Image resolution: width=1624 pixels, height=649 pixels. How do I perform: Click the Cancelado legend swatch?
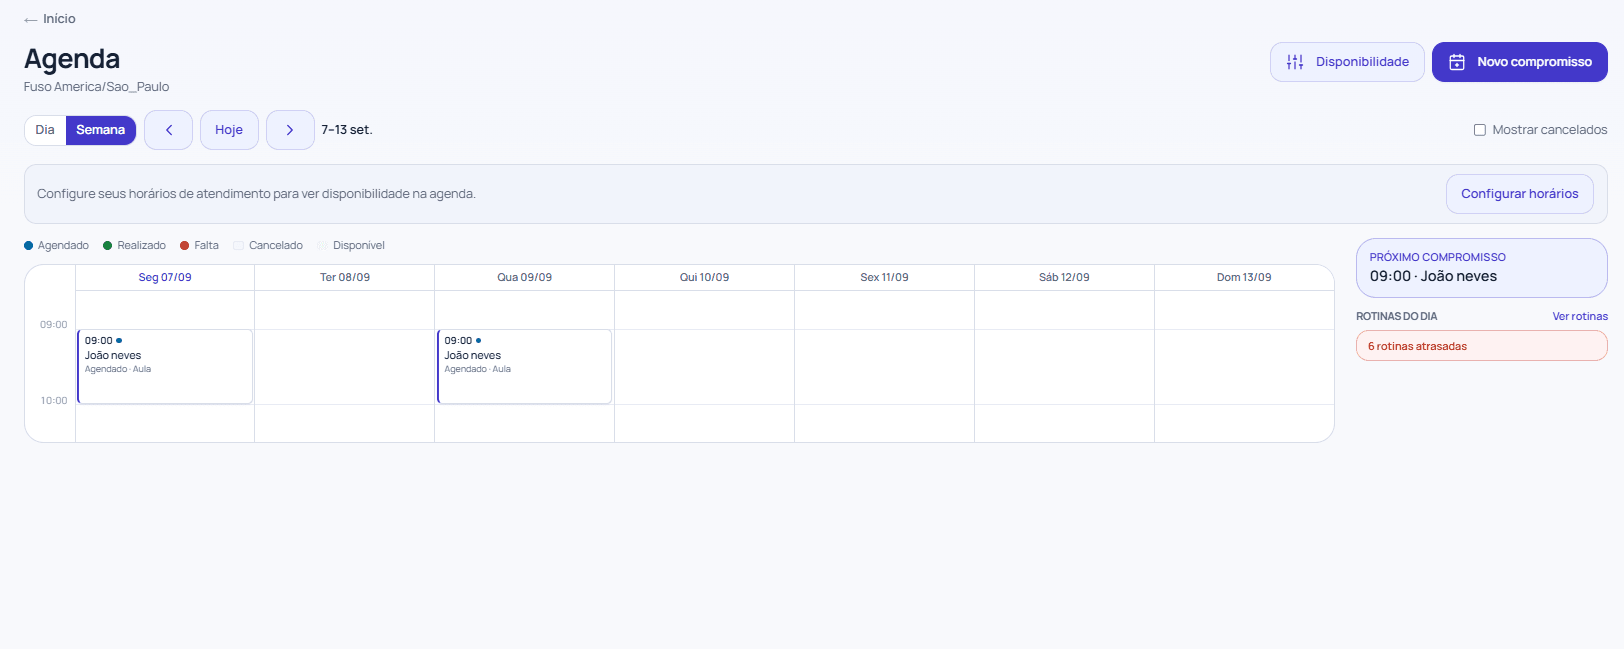[238, 246]
